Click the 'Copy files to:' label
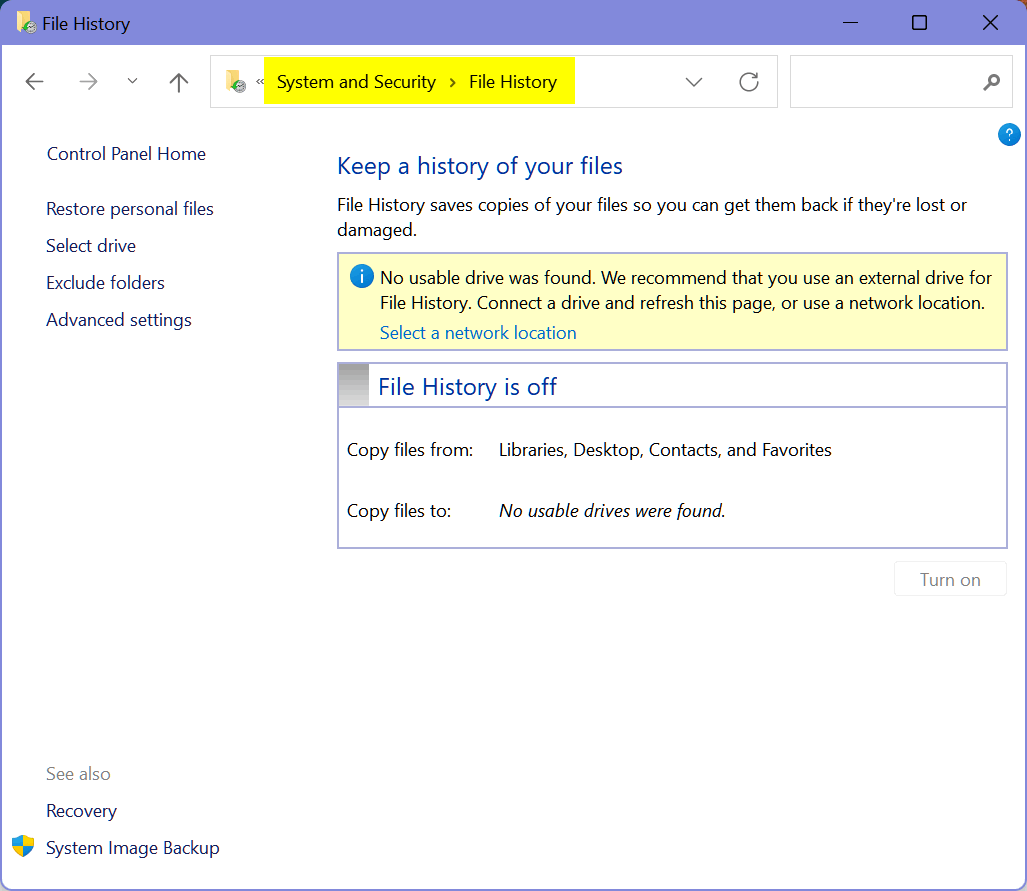 [399, 510]
